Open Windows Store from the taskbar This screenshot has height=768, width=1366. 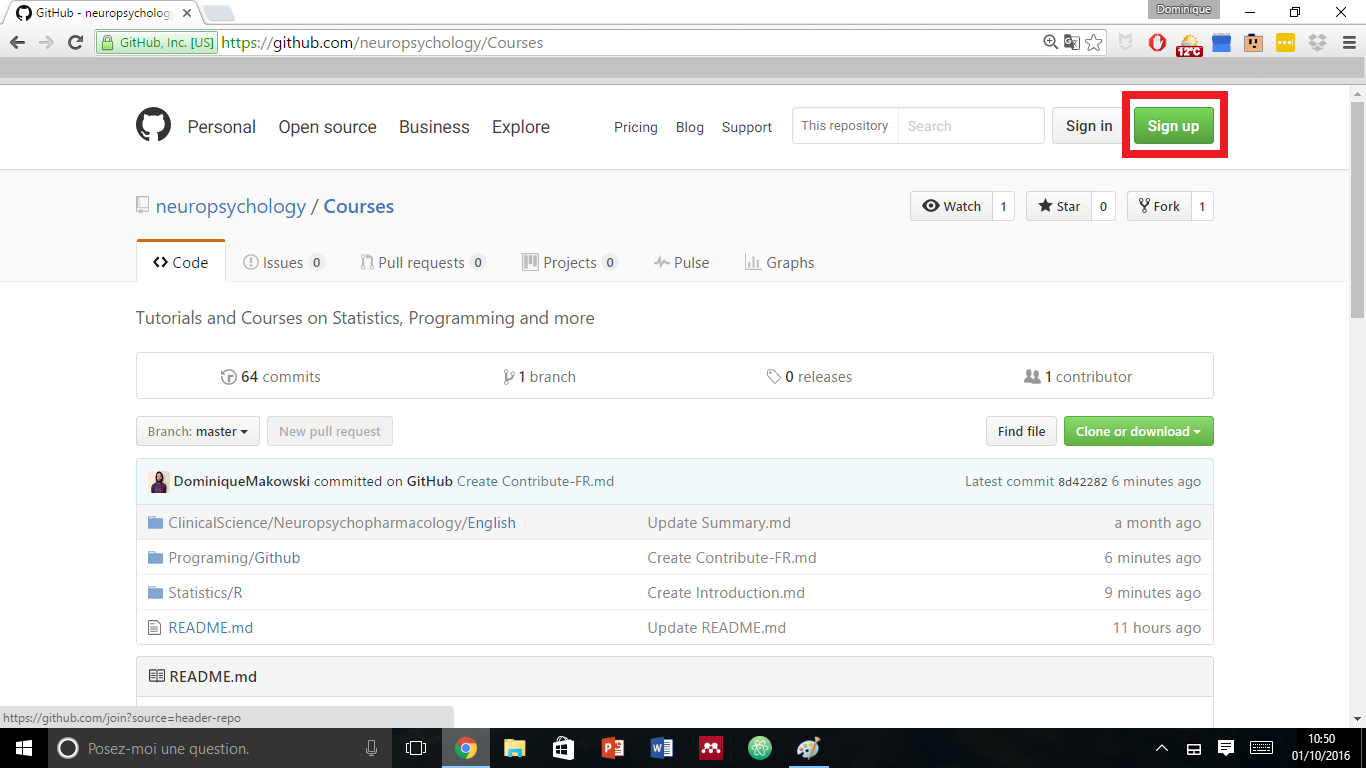click(563, 748)
